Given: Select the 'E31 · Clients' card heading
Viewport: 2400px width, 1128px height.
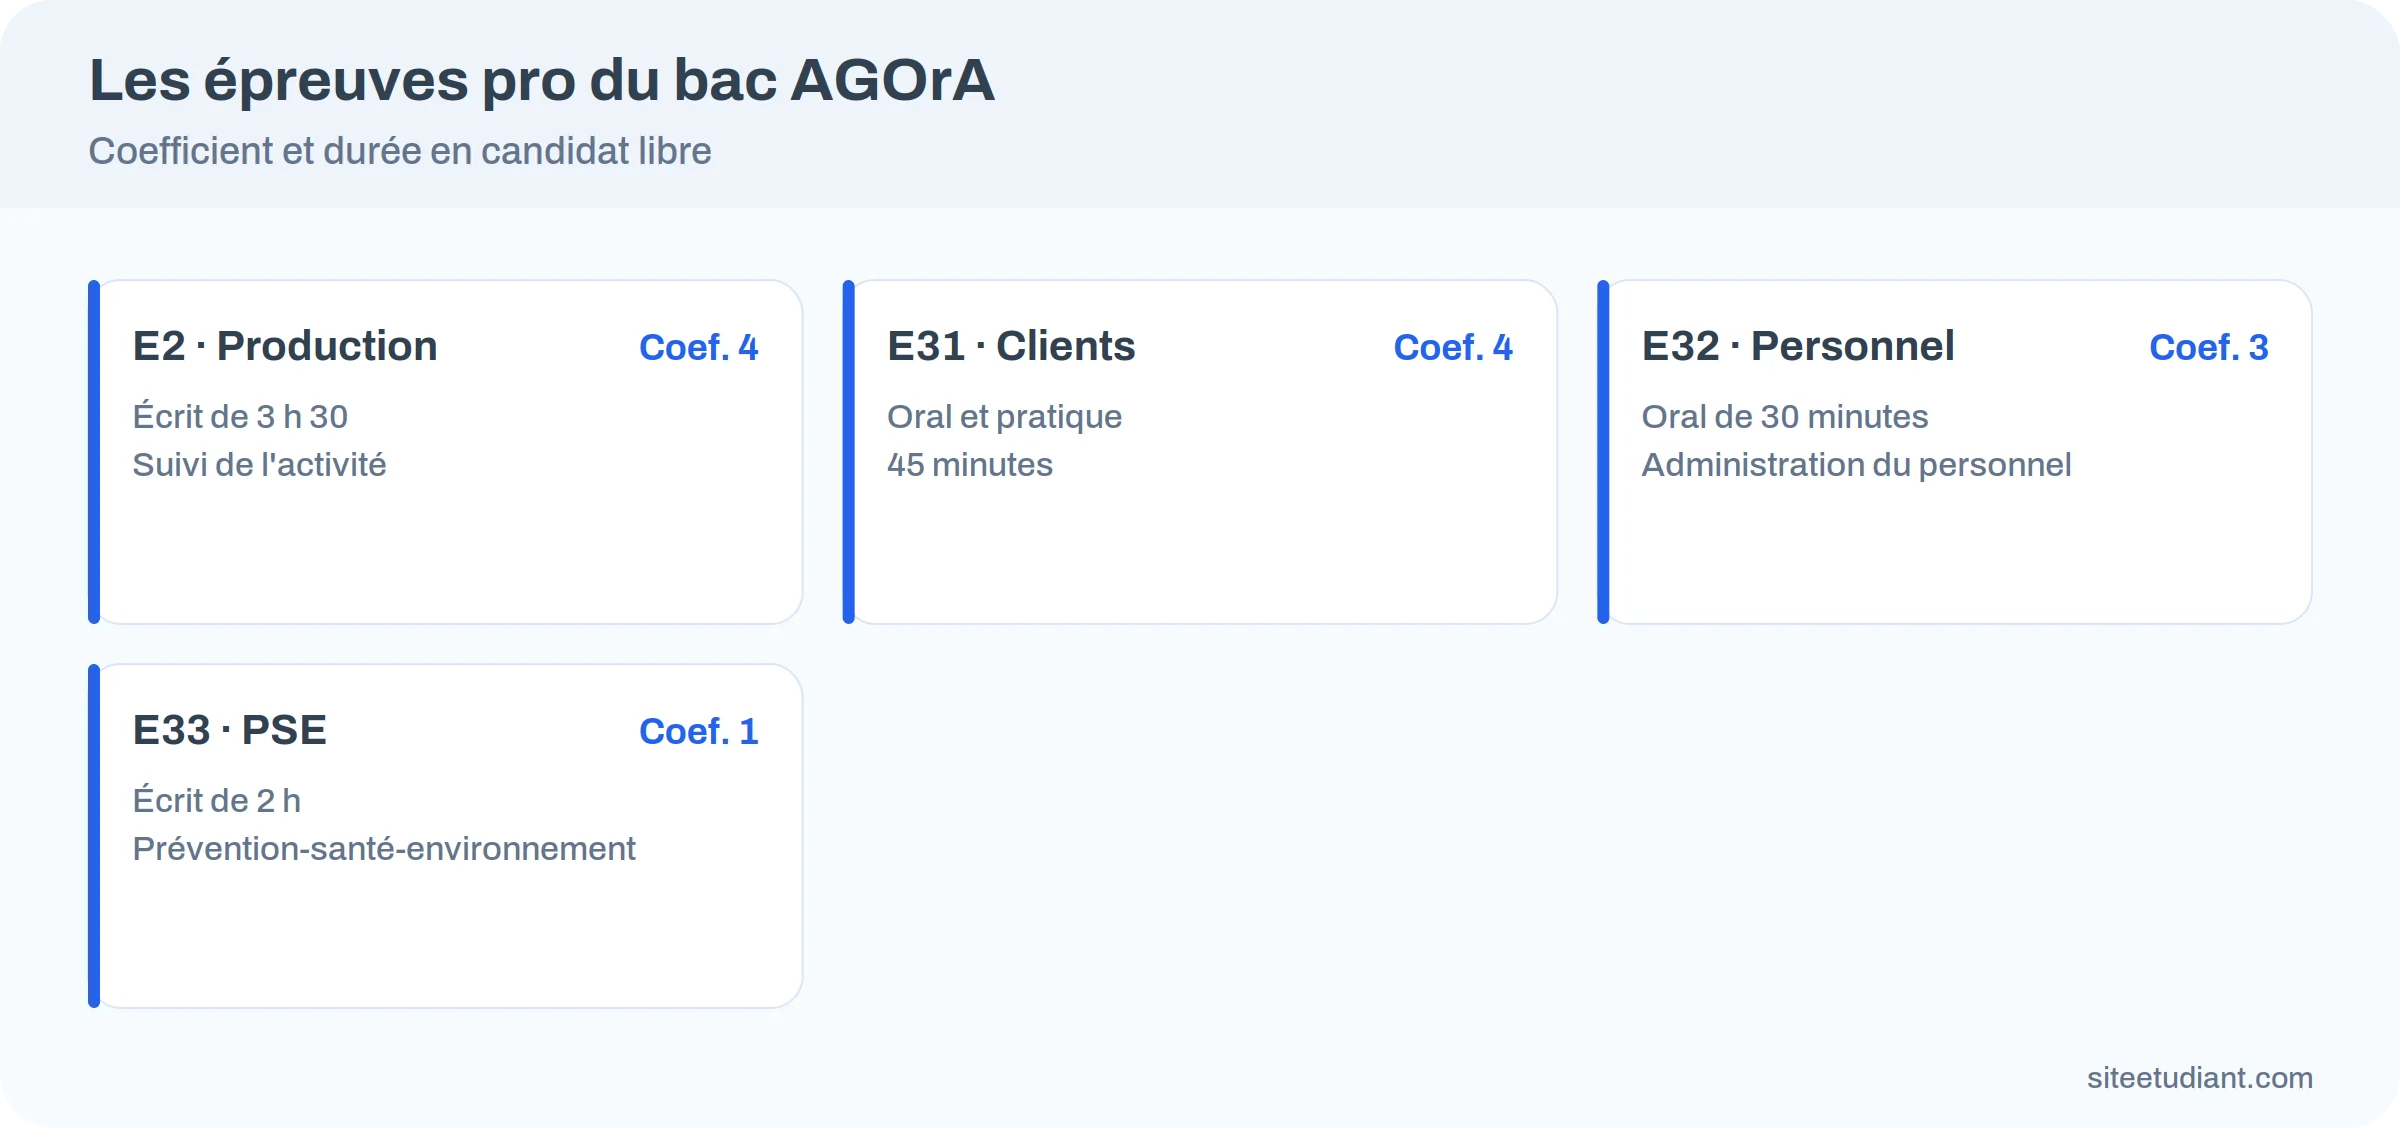Looking at the screenshot, I should [x=1011, y=346].
